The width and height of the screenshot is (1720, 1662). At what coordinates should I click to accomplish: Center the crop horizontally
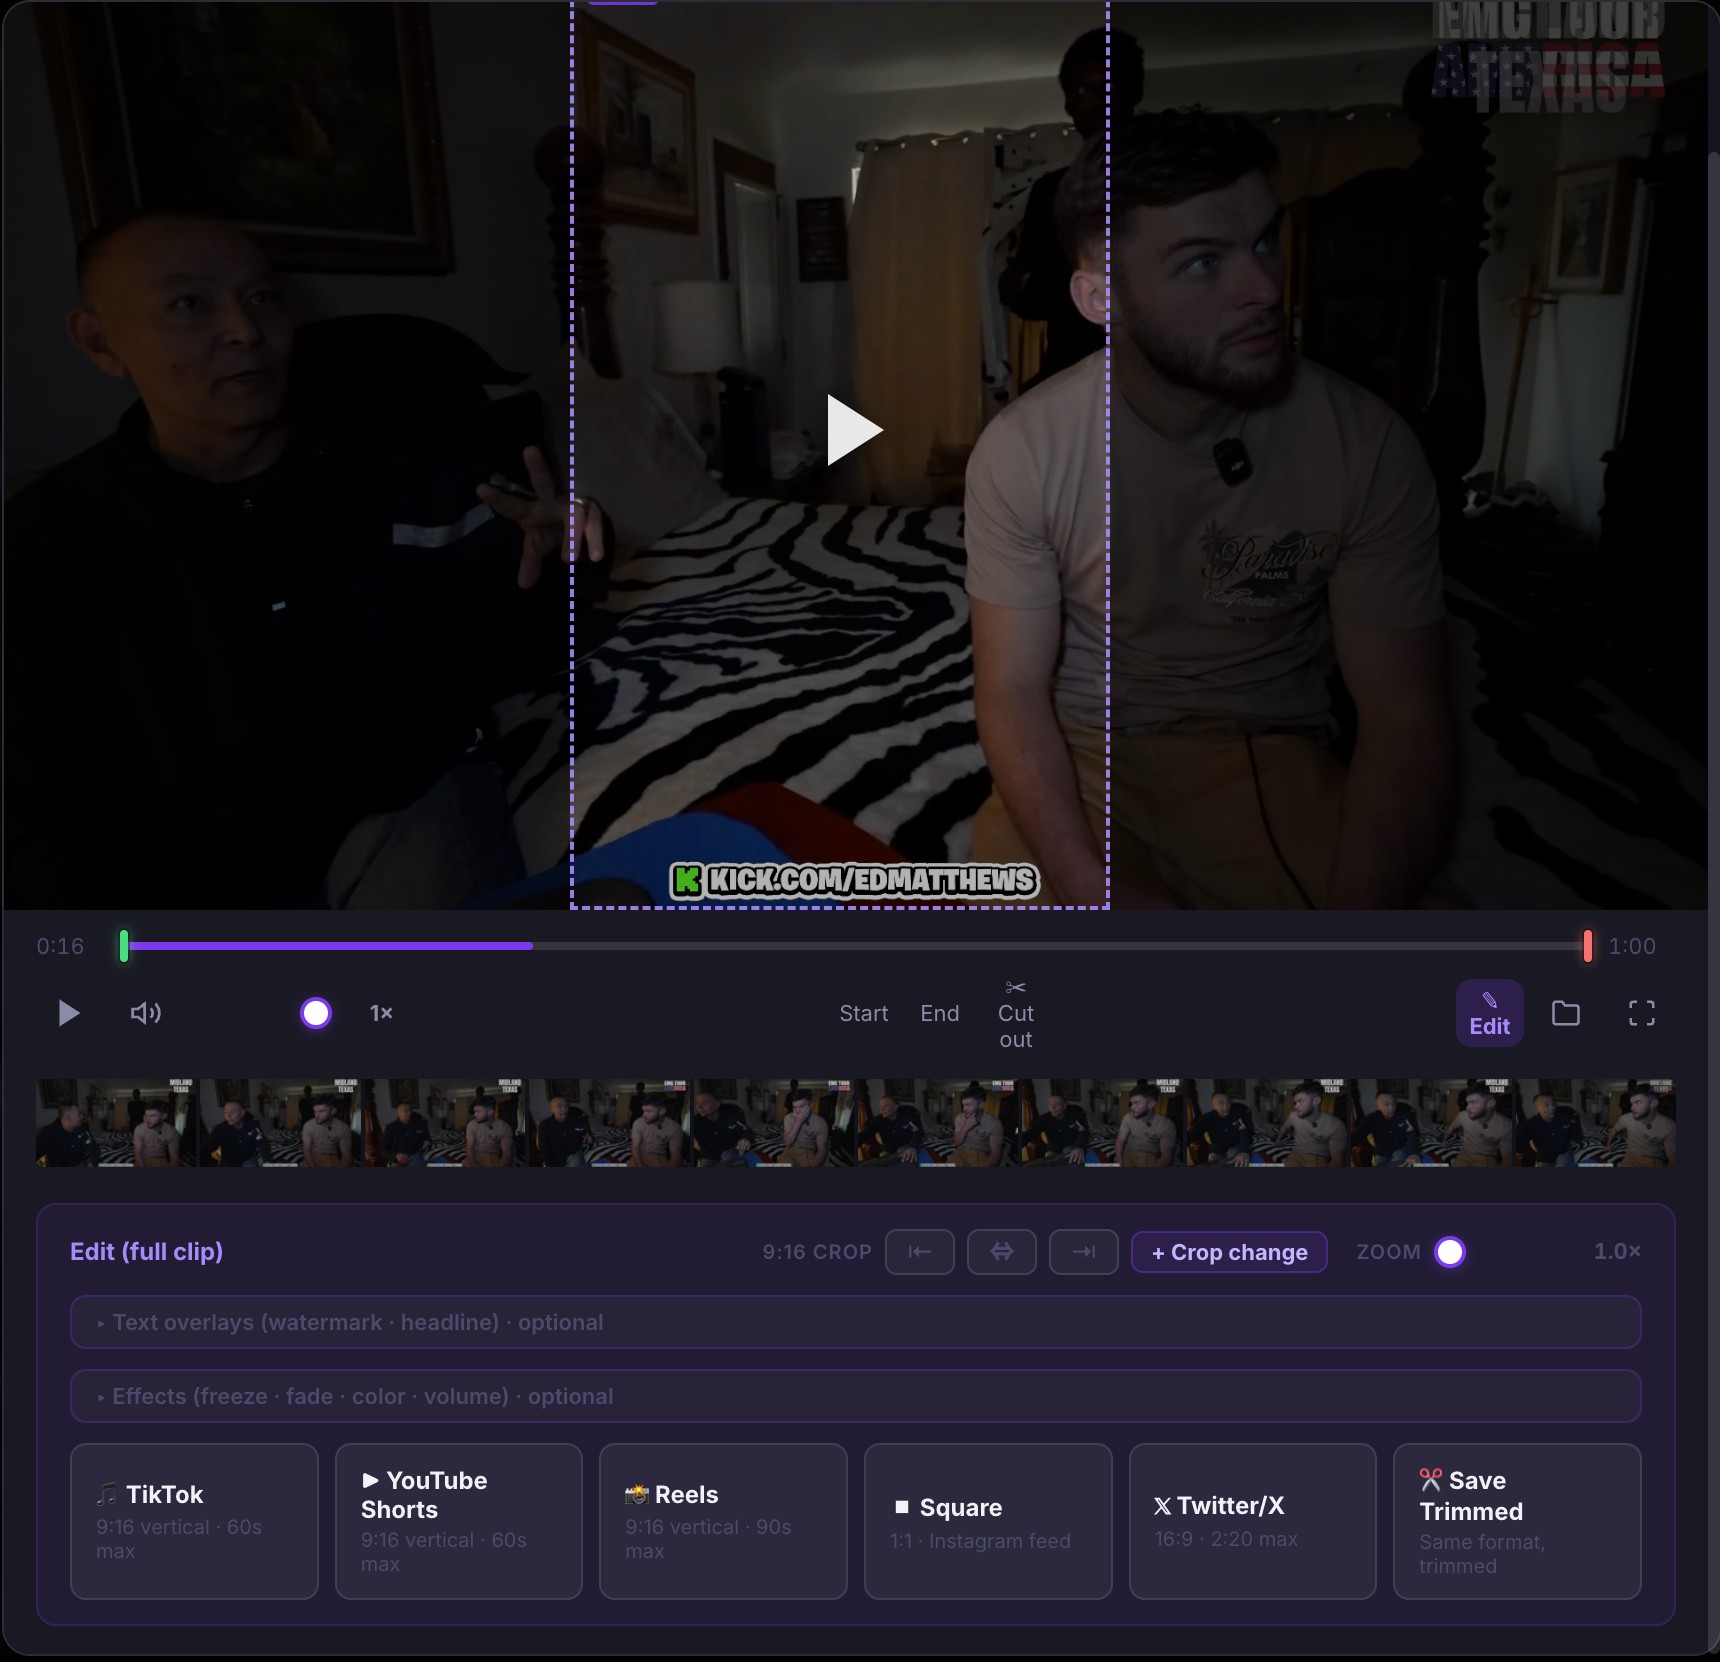(1001, 1251)
